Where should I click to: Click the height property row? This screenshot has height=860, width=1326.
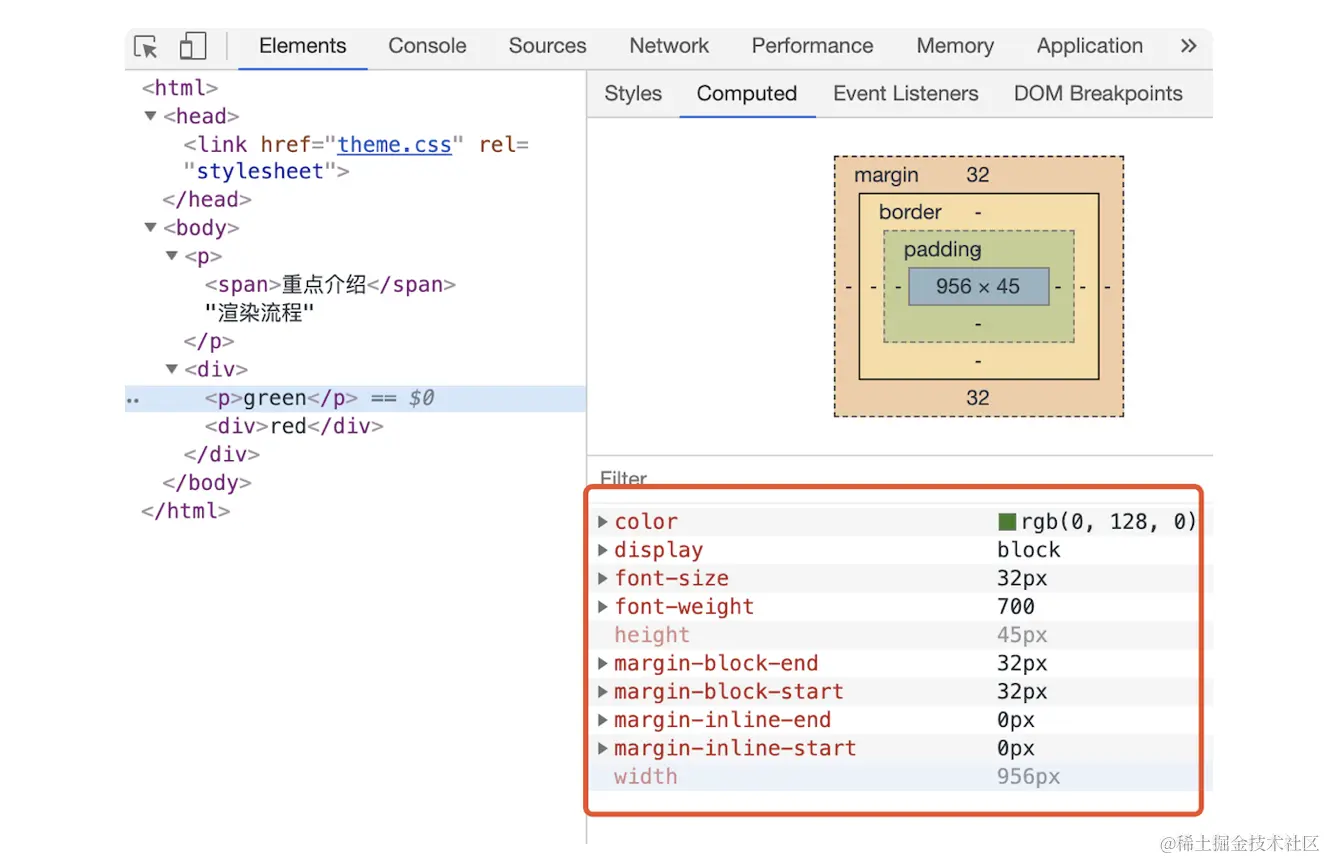point(900,635)
